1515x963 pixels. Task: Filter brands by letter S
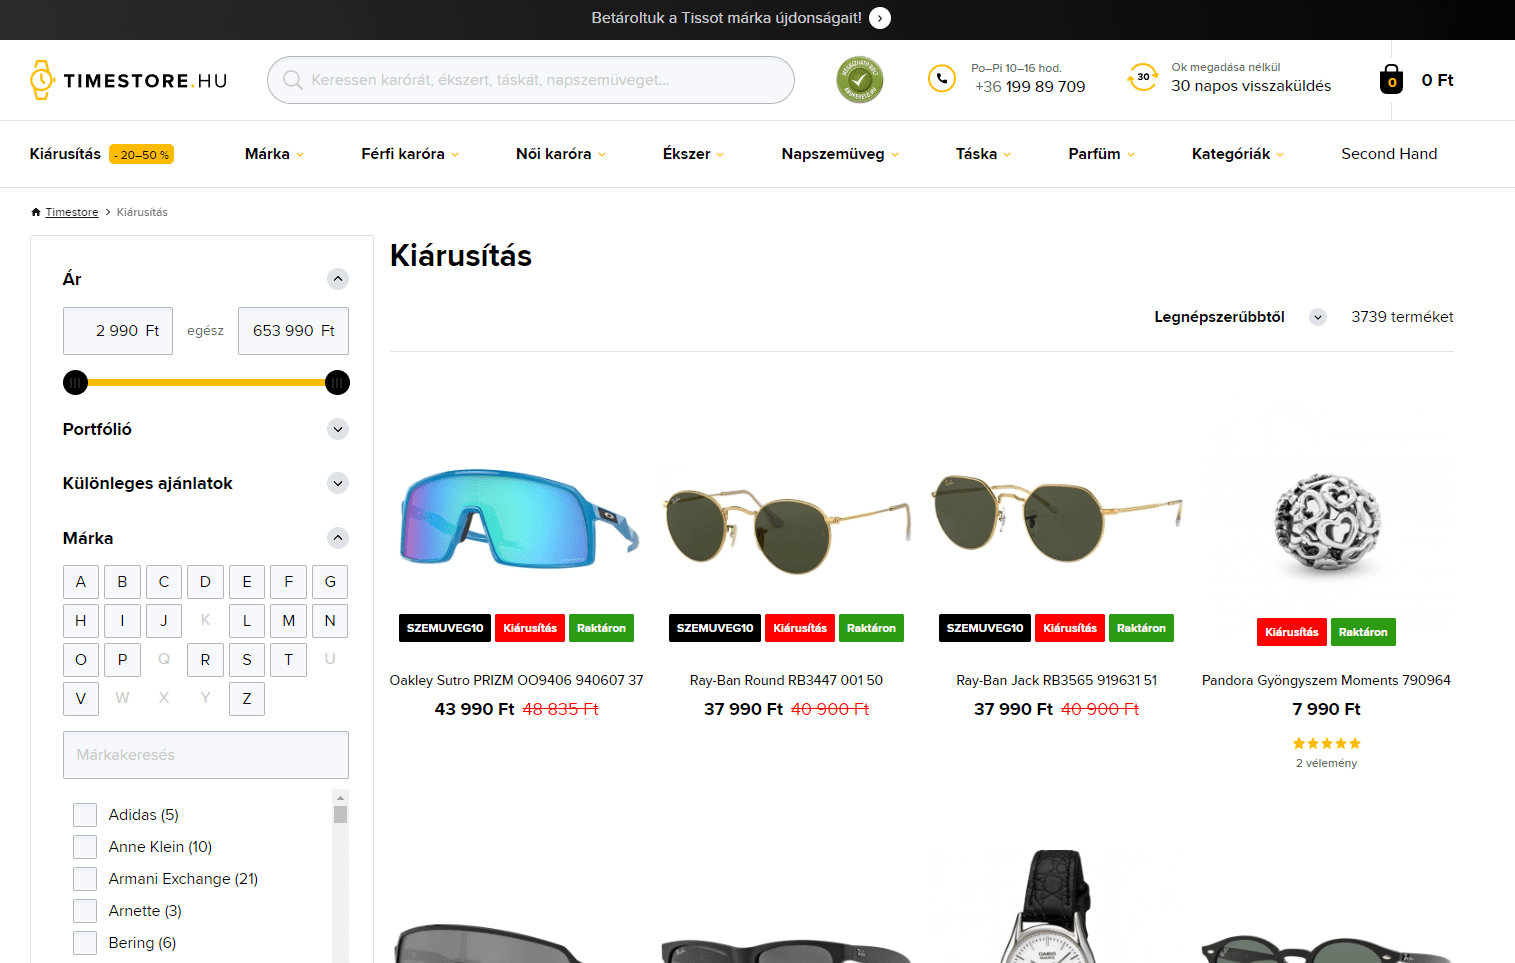click(247, 660)
